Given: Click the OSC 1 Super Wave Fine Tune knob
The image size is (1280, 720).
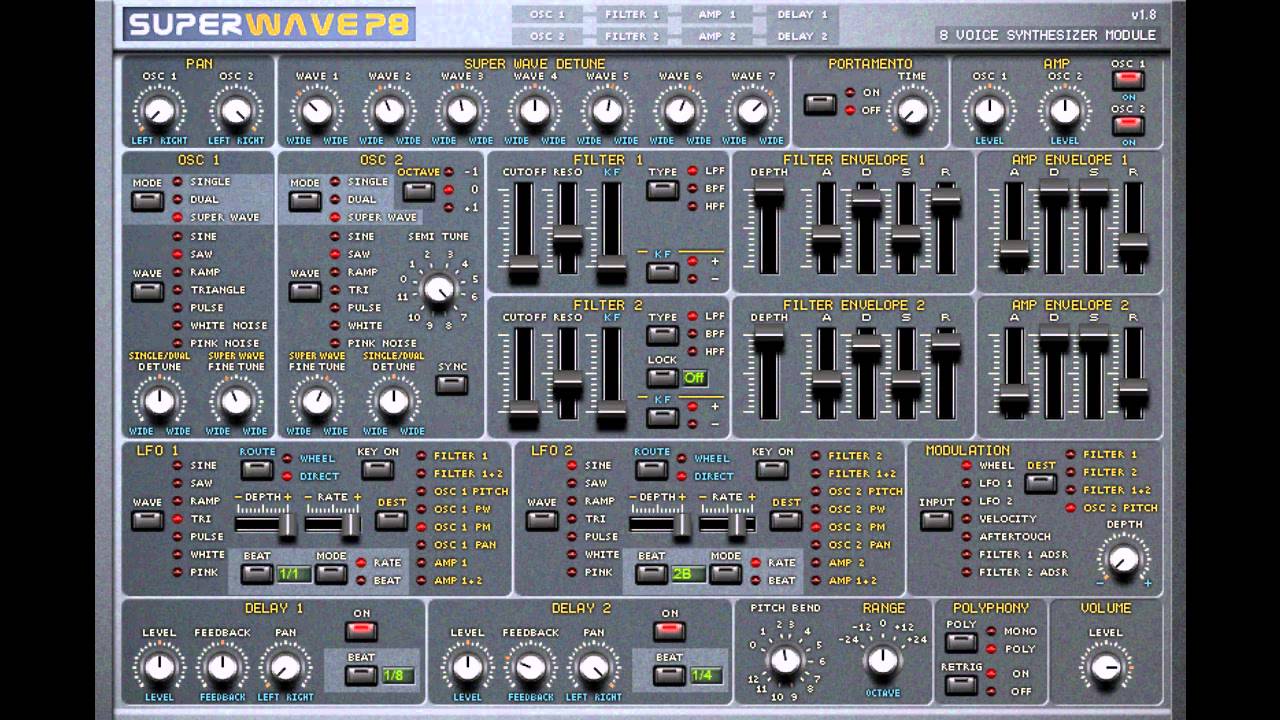Looking at the screenshot, I should click(236, 401).
